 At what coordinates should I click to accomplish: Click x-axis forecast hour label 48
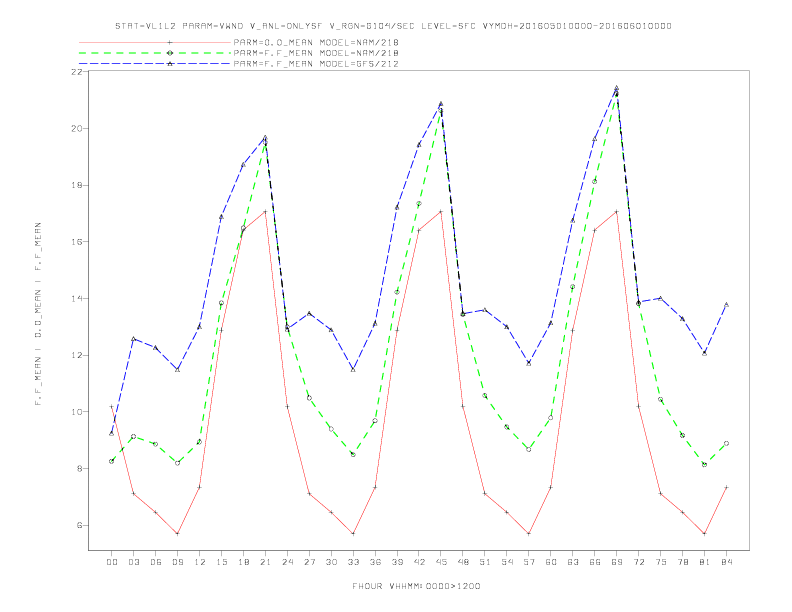click(x=463, y=562)
